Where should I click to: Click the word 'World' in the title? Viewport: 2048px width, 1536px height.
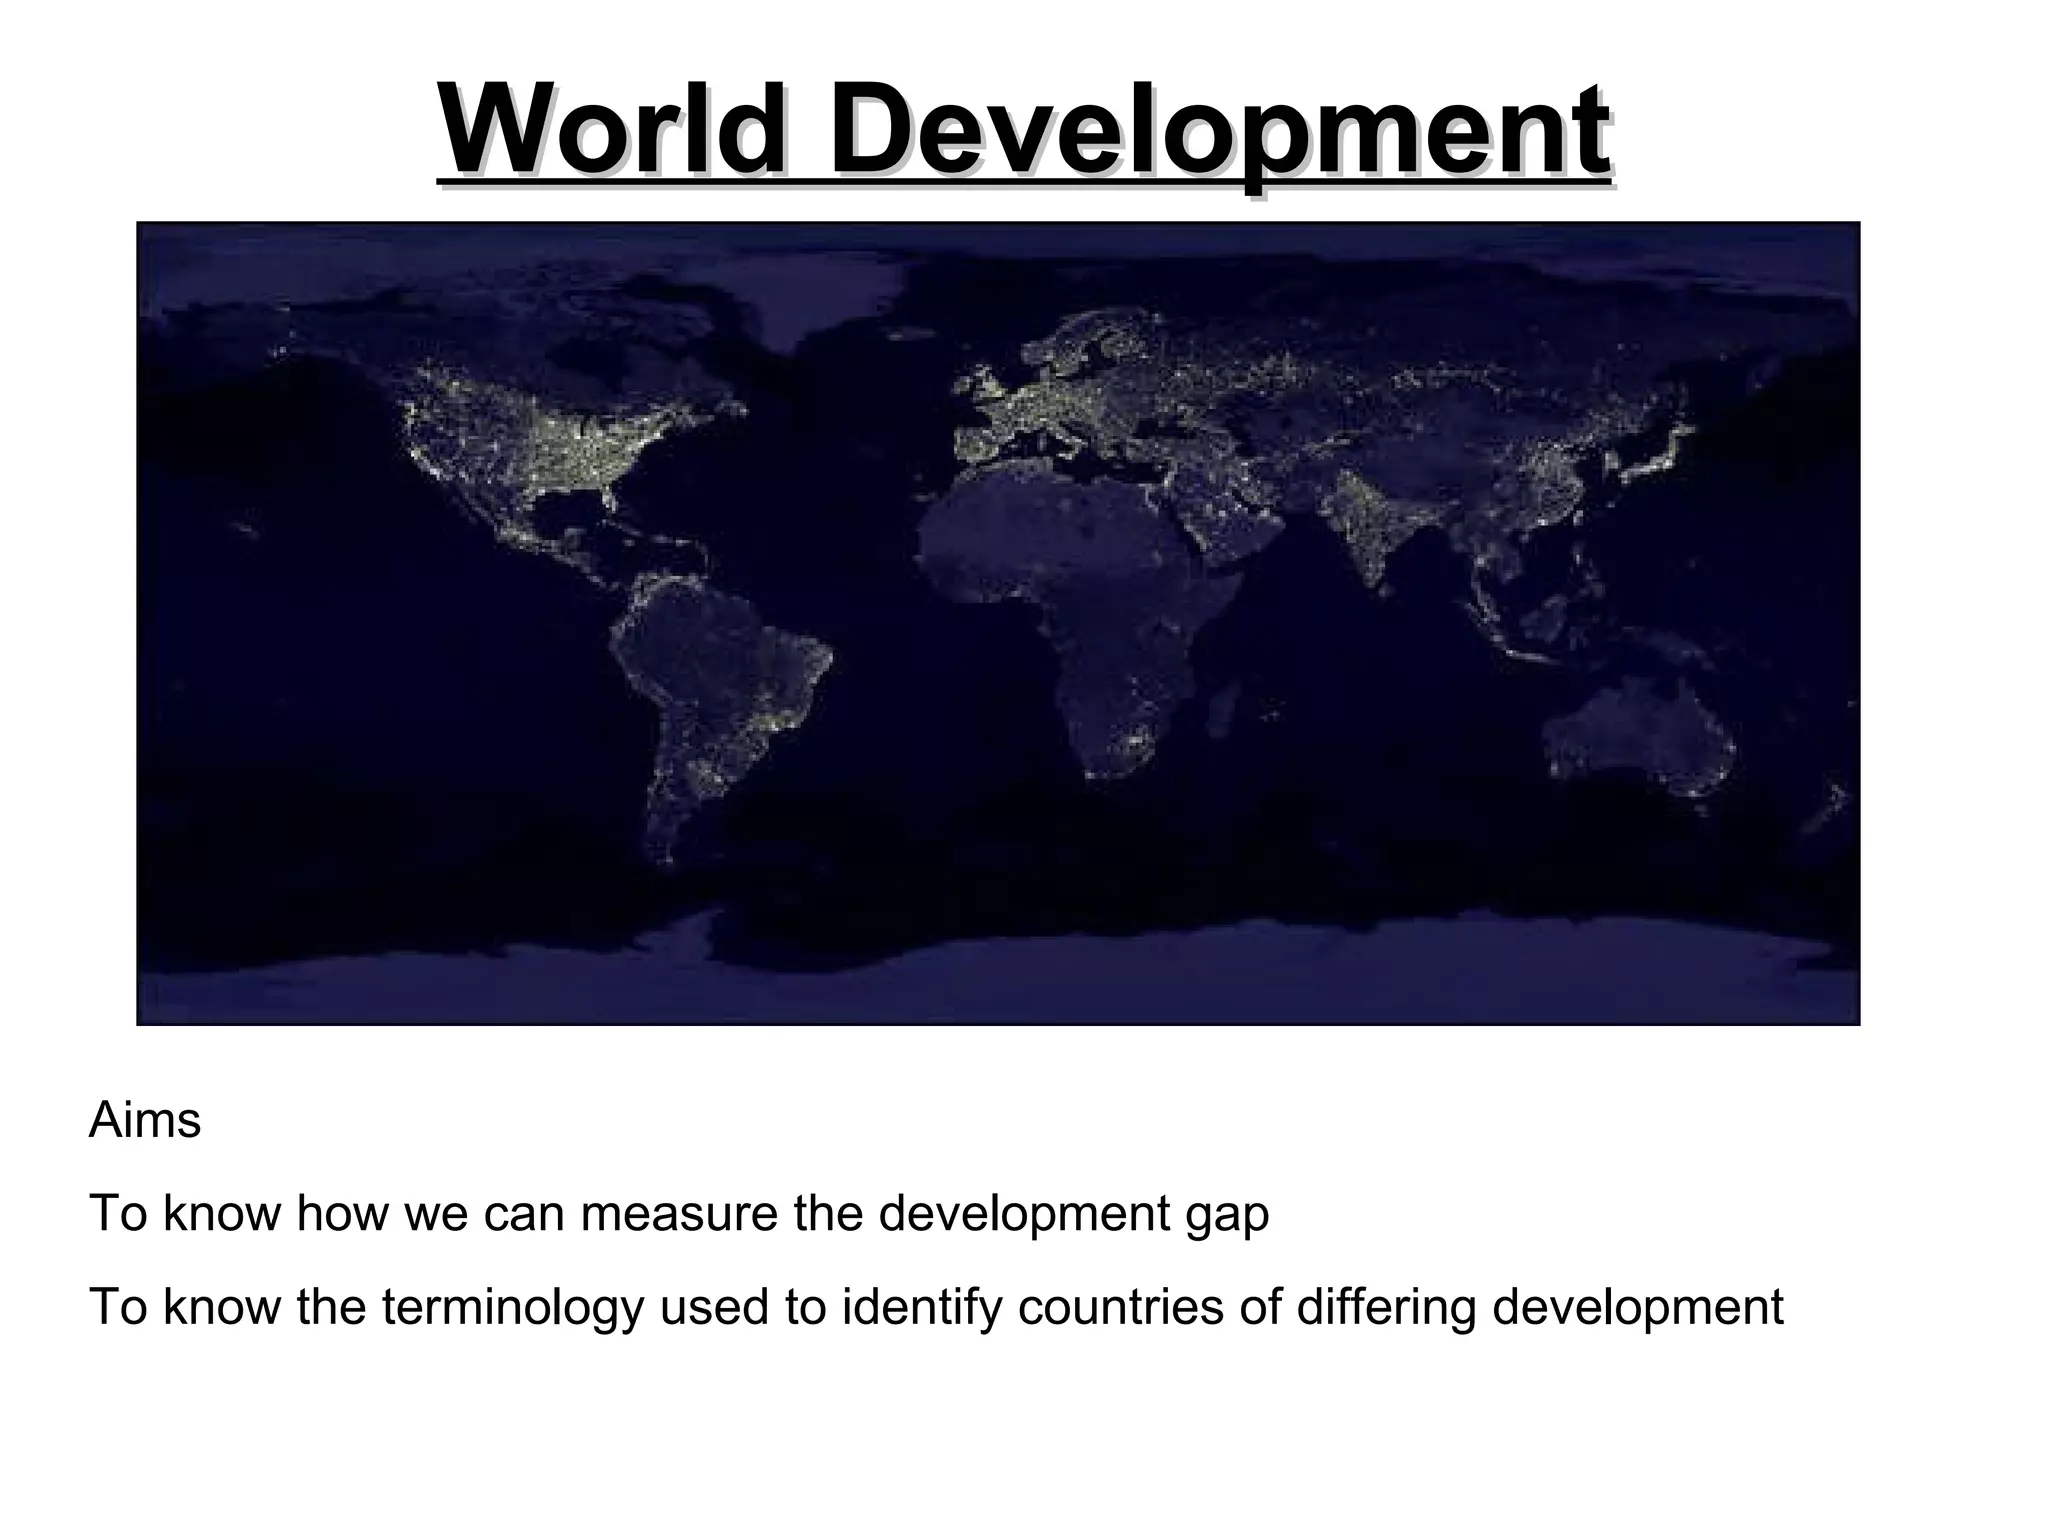(612, 132)
